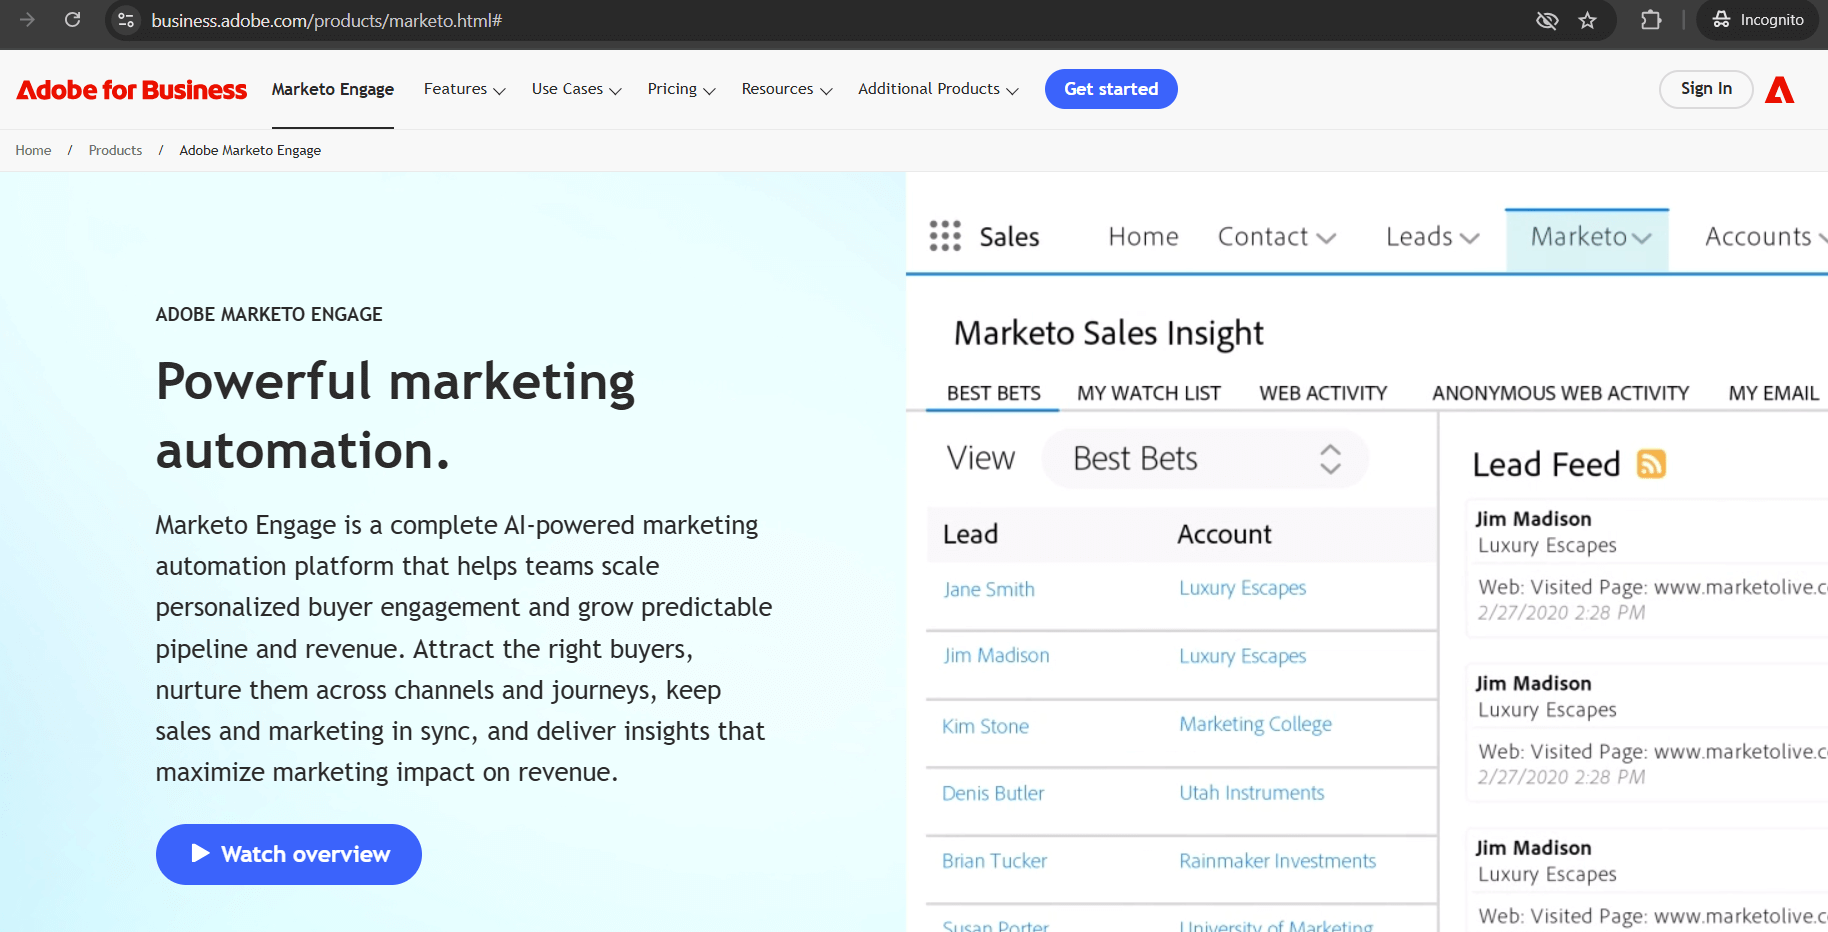Click the browser reload icon

[x=72, y=20]
